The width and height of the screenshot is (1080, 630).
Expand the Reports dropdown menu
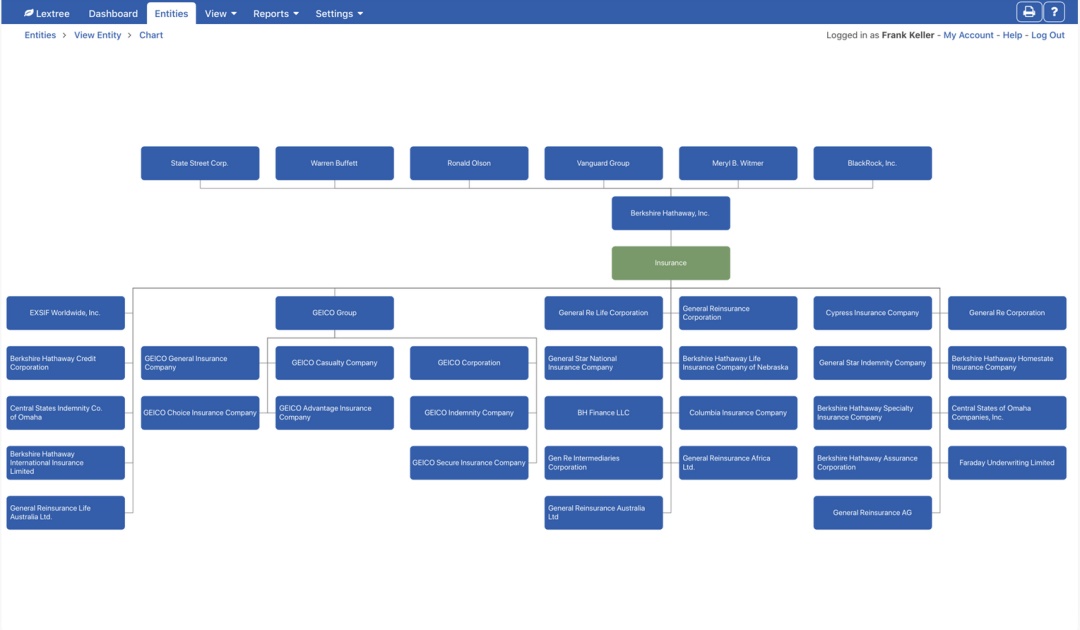point(276,13)
